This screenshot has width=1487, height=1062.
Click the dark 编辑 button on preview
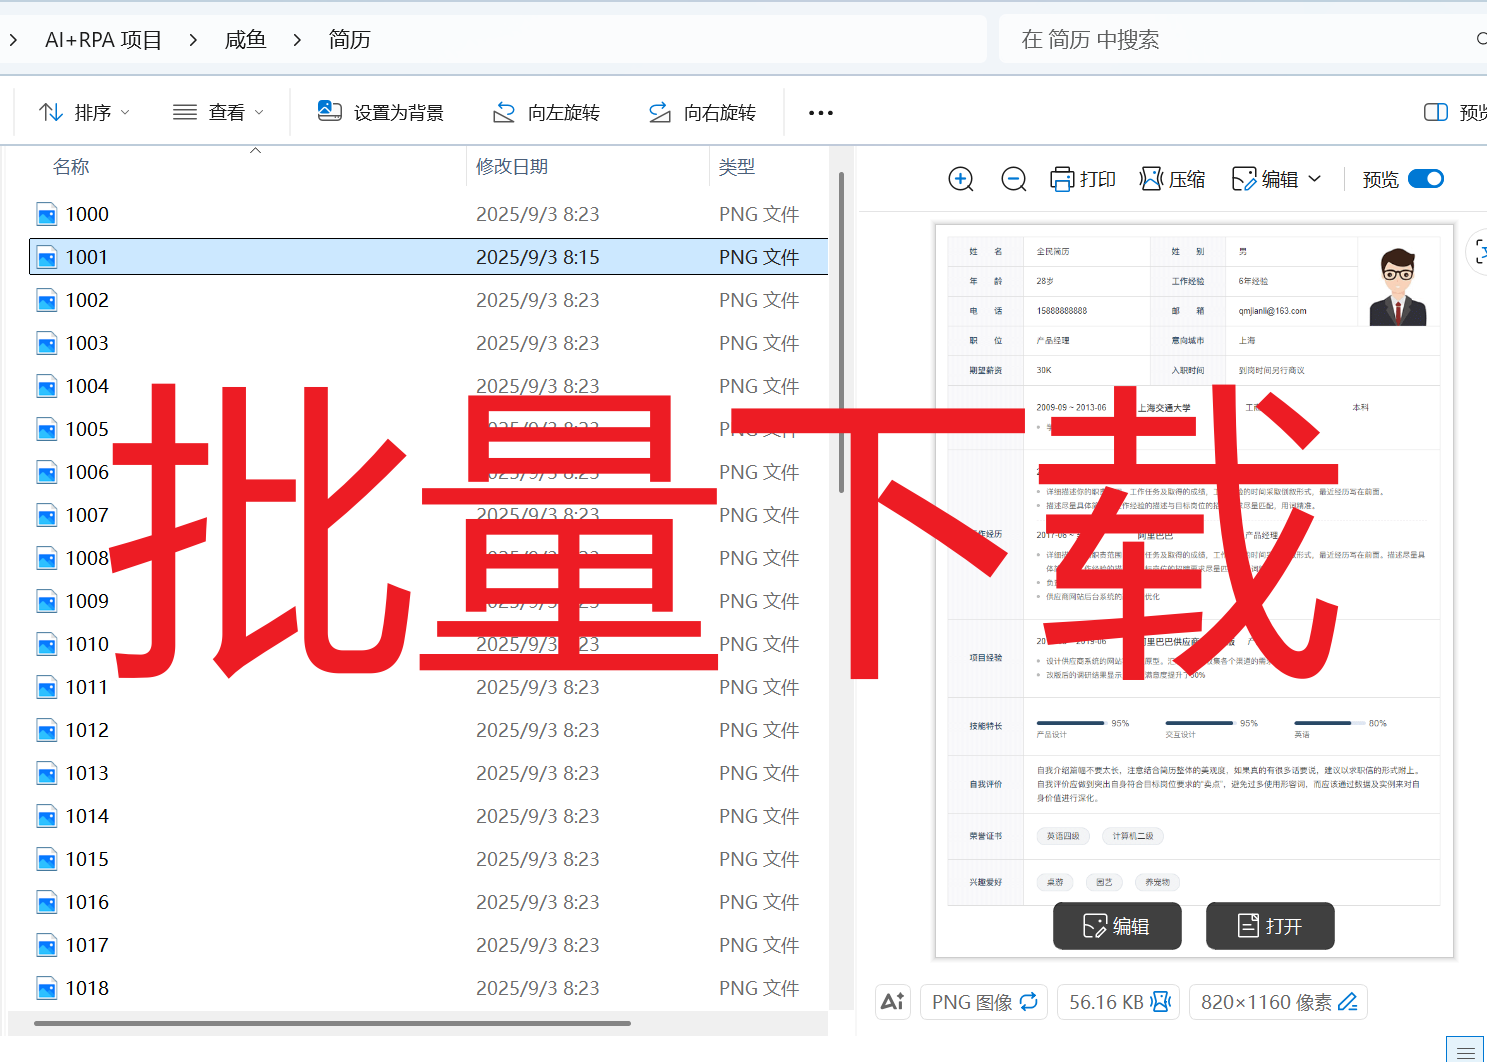coord(1116,926)
